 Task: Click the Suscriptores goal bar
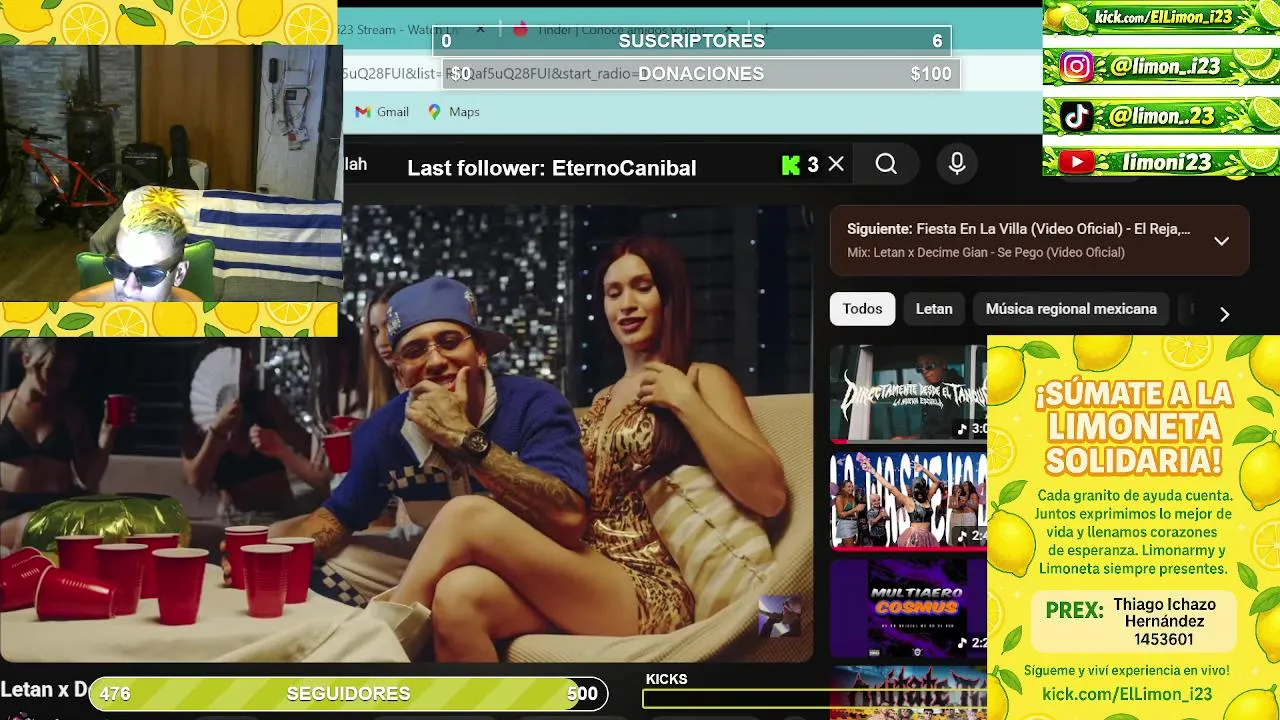pyautogui.click(x=692, y=41)
